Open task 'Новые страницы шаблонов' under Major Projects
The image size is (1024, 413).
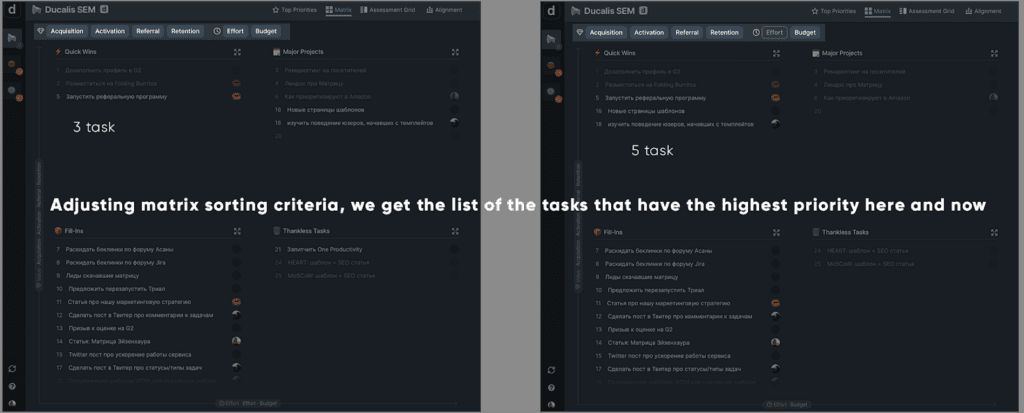pyautogui.click(x=315, y=109)
